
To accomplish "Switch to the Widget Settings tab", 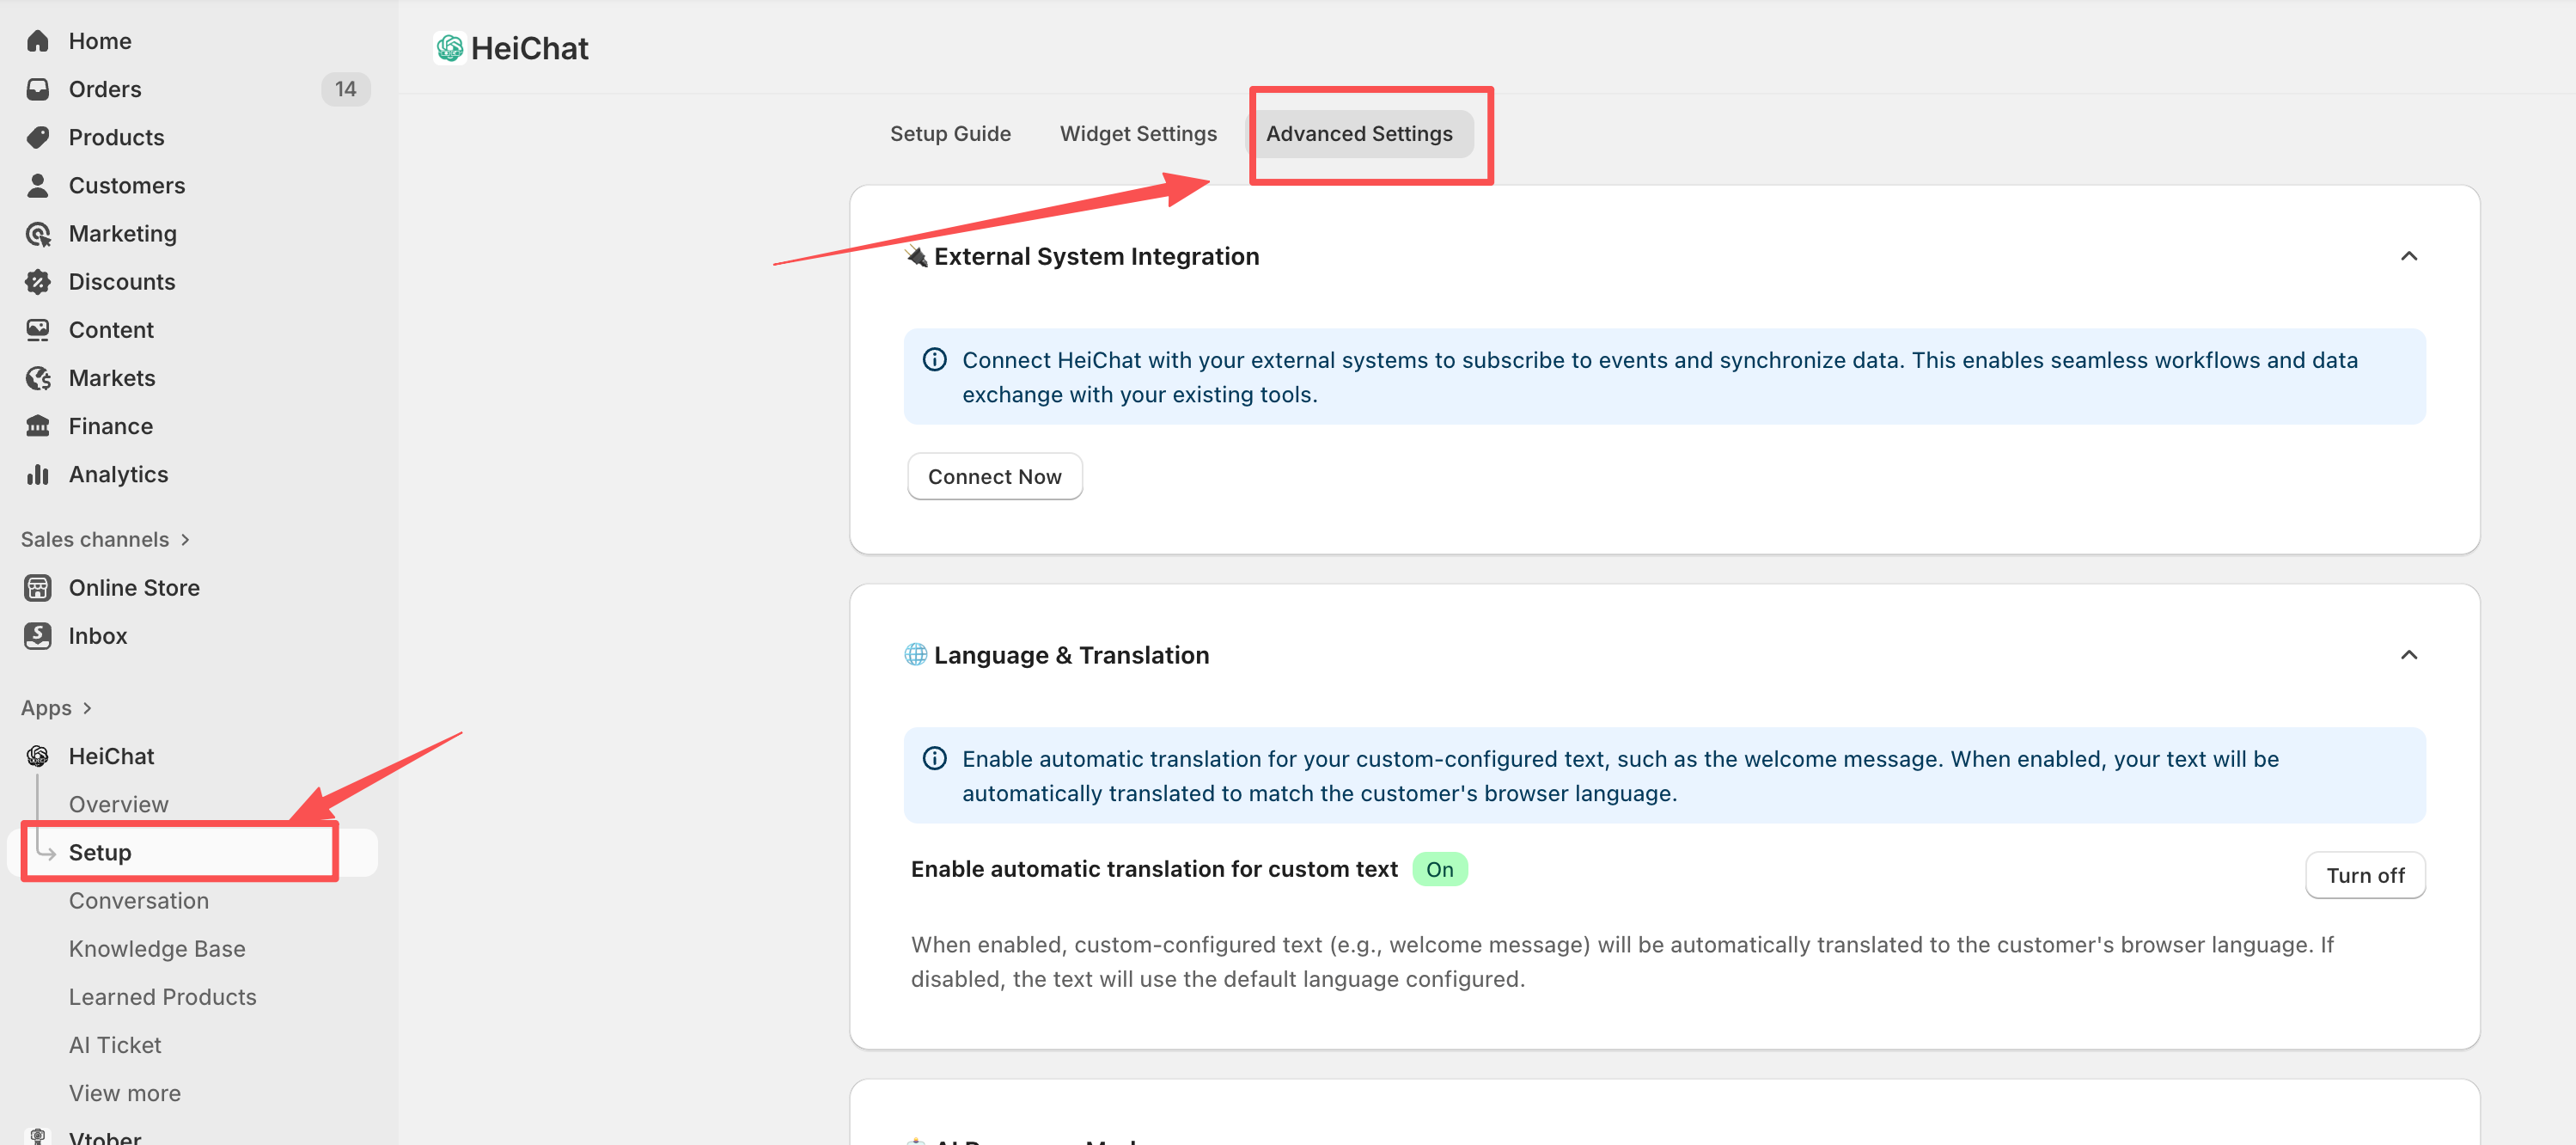I will [x=1138, y=134].
